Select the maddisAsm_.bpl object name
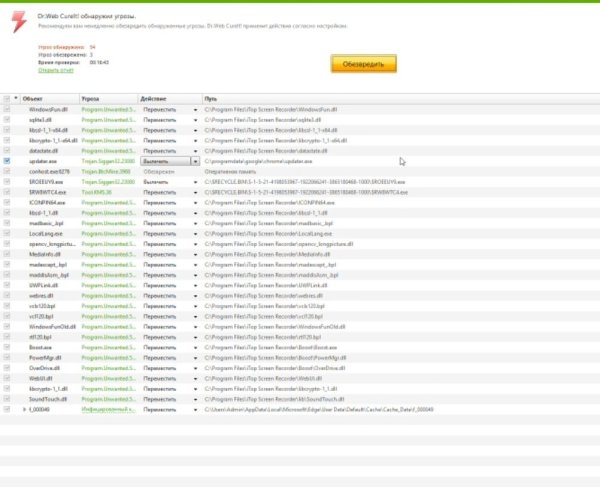Image resolution: width=600 pixels, height=493 pixels. [x=49, y=275]
